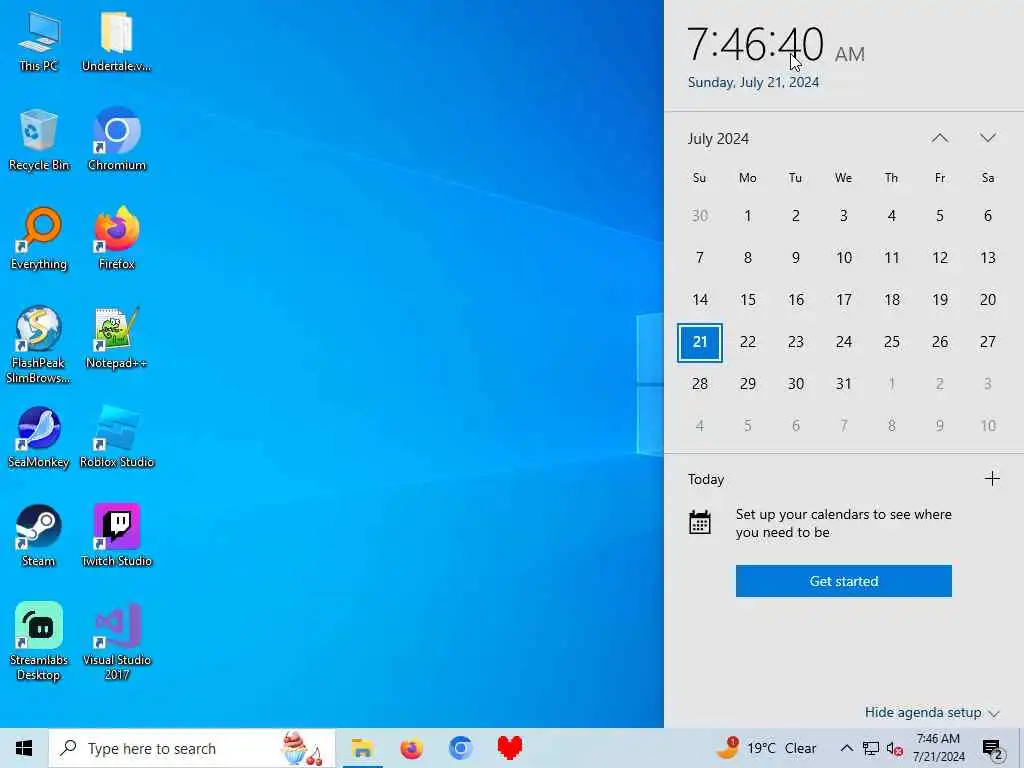This screenshot has width=1024, height=768.
Task: Select the Undertale folder on desktop
Action: [x=117, y=42]
